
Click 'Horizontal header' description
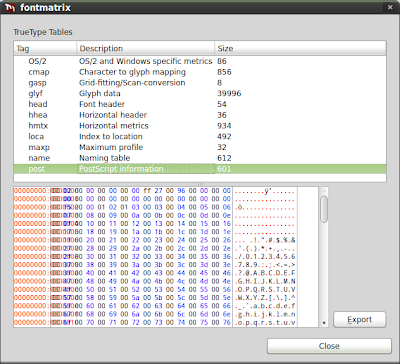113,115
